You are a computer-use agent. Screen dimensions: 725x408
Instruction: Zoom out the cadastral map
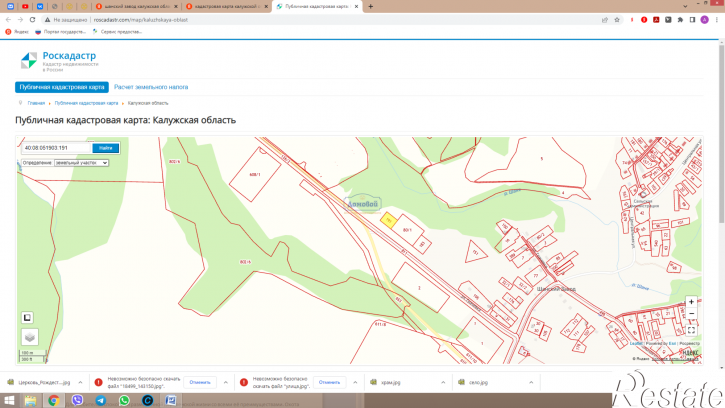tap(691, 314)
